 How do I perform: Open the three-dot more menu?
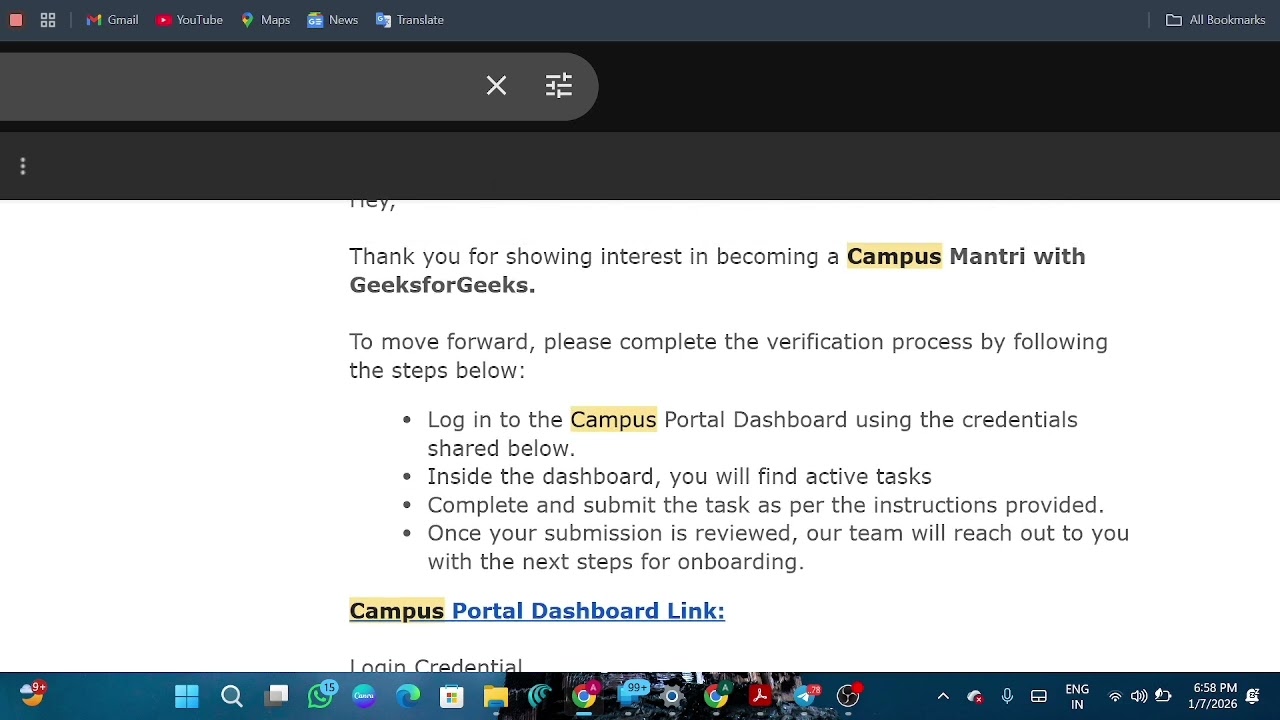click(22, 166)
